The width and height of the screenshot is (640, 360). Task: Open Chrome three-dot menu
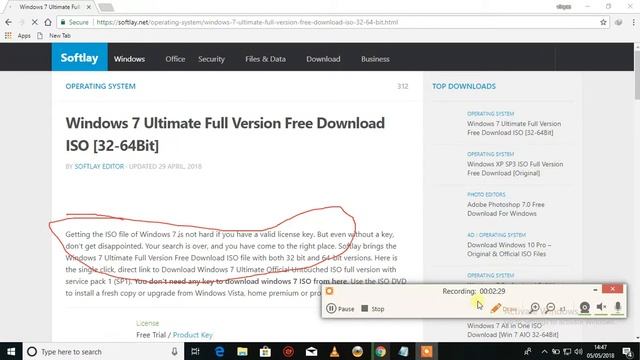point(633,22)
